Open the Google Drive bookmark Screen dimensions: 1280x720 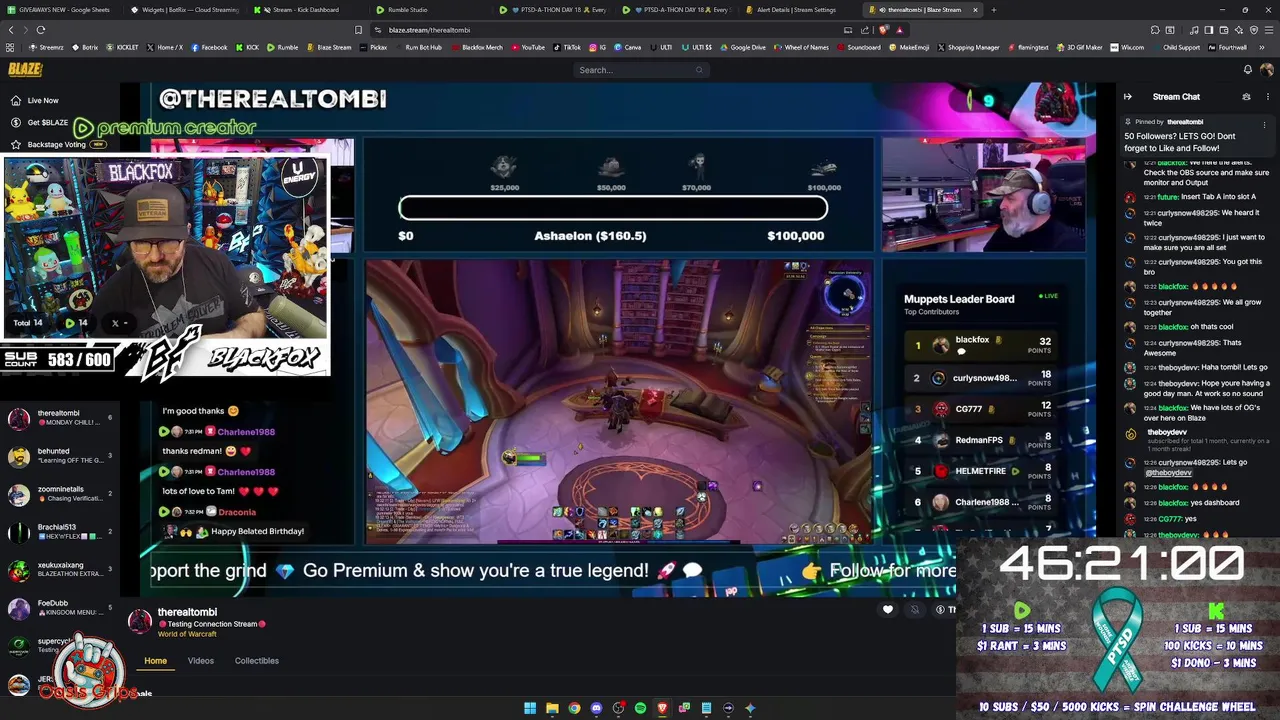743,47
